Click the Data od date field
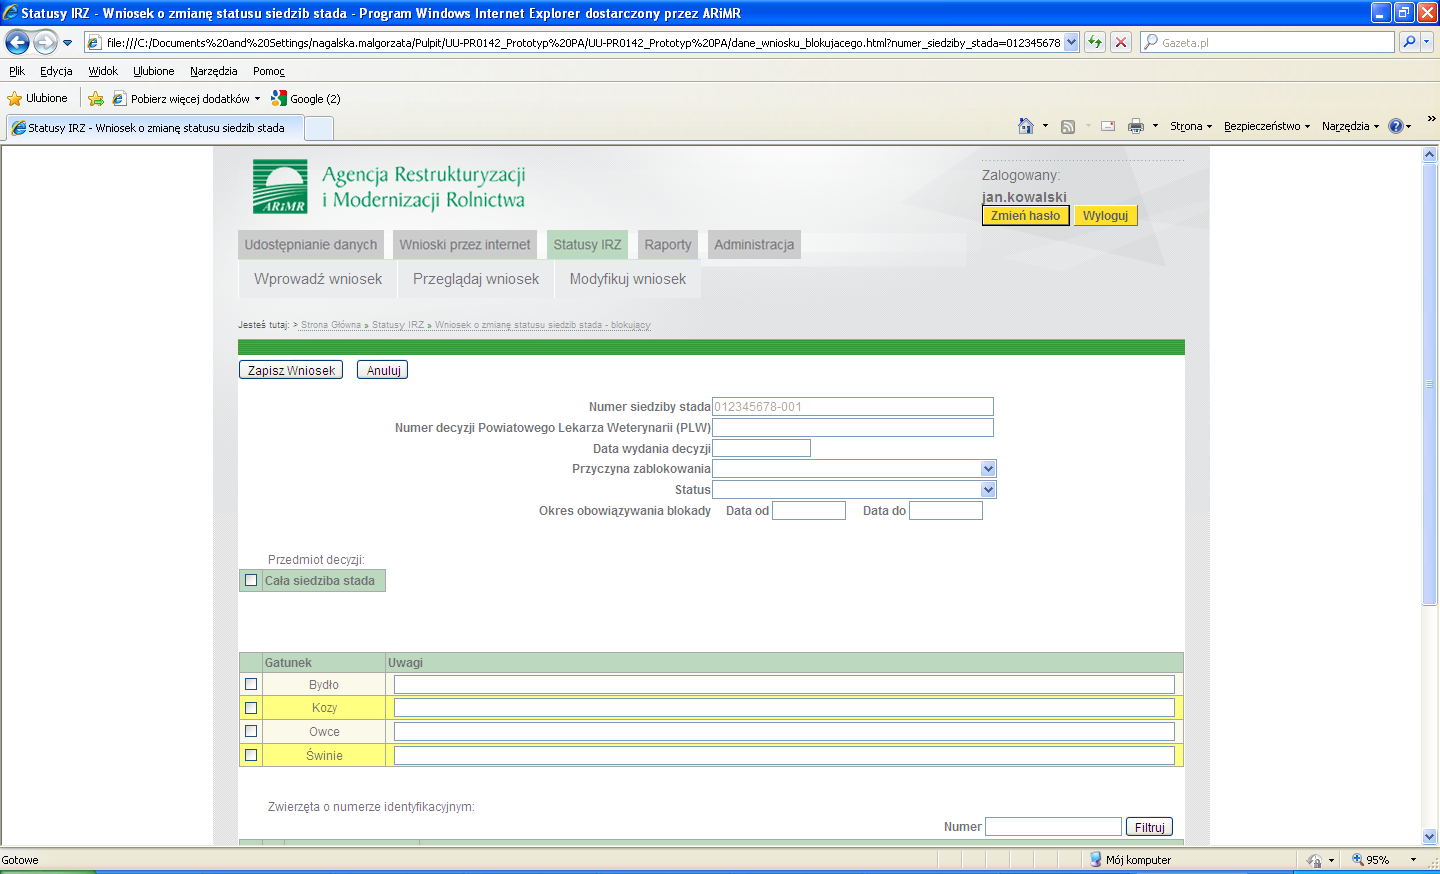 [x=809, y=511]
